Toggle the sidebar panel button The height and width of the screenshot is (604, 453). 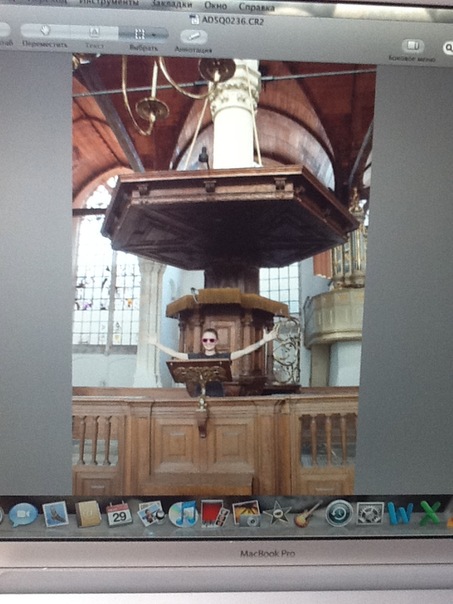coord(413,46)
